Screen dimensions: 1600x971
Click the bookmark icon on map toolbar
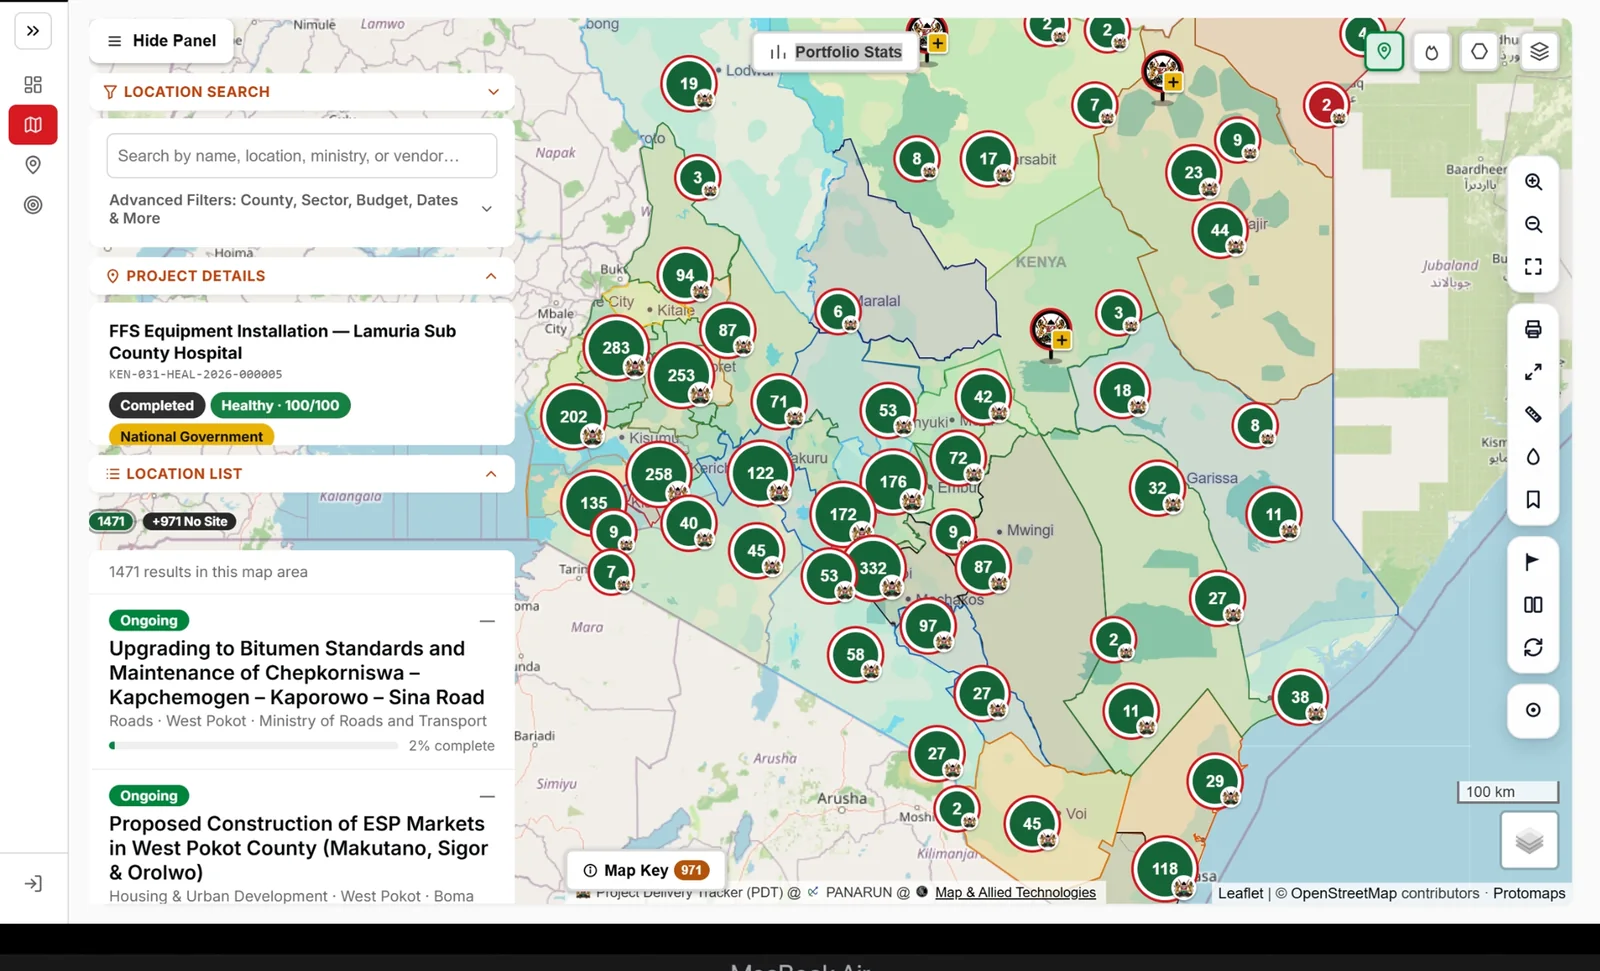(1533, 499)
